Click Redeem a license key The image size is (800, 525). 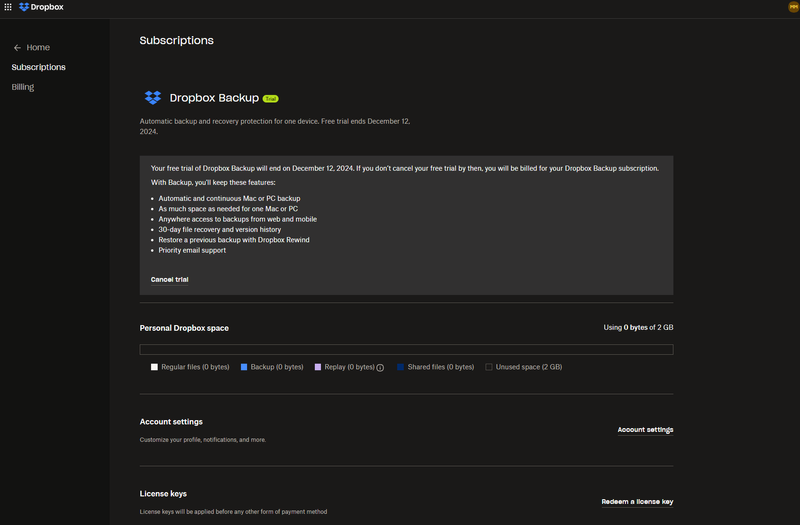coord(637,501)
